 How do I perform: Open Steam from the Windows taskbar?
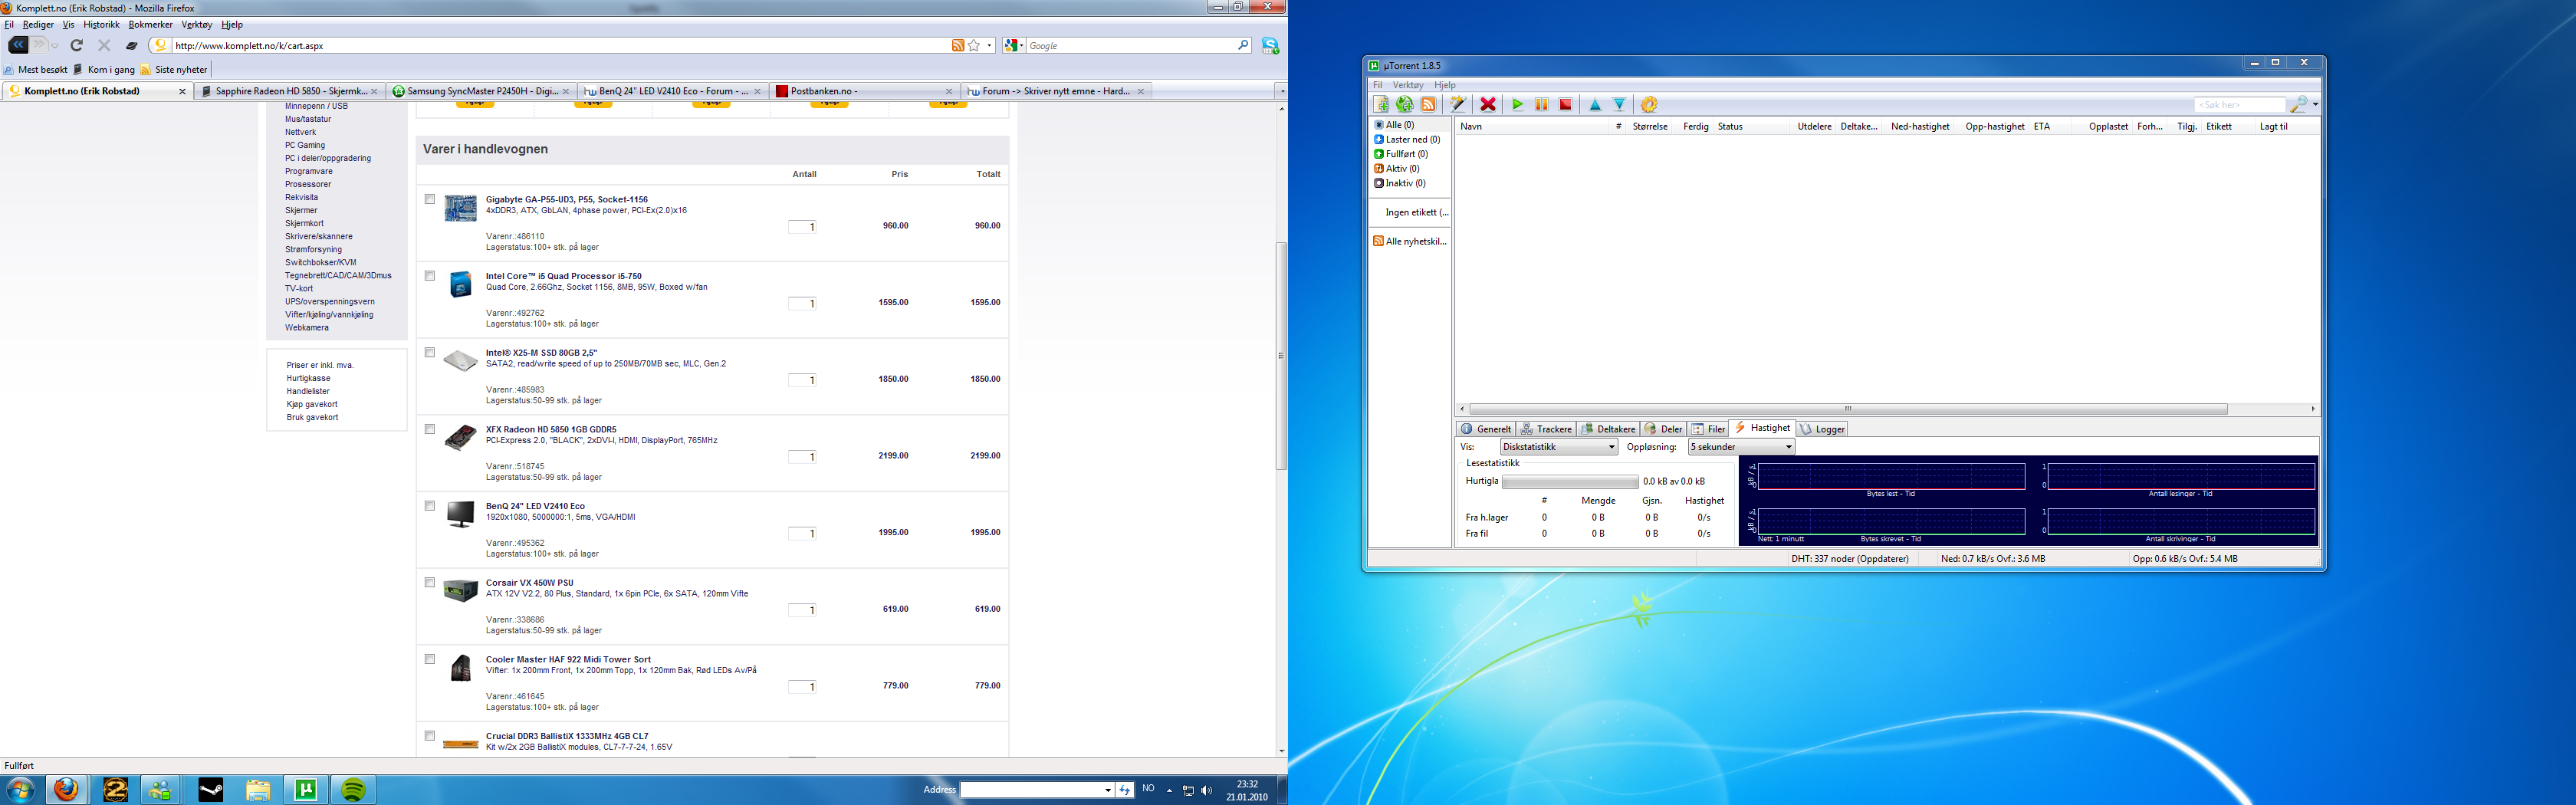point(211,790)
